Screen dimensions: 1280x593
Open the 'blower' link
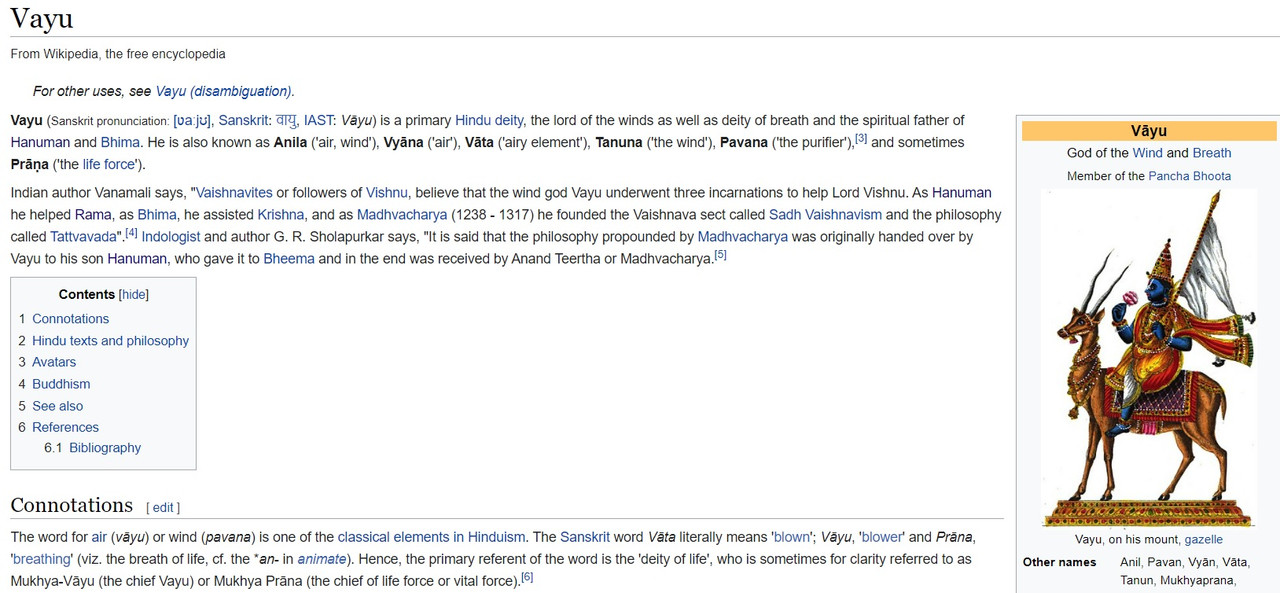coord(882,537)
